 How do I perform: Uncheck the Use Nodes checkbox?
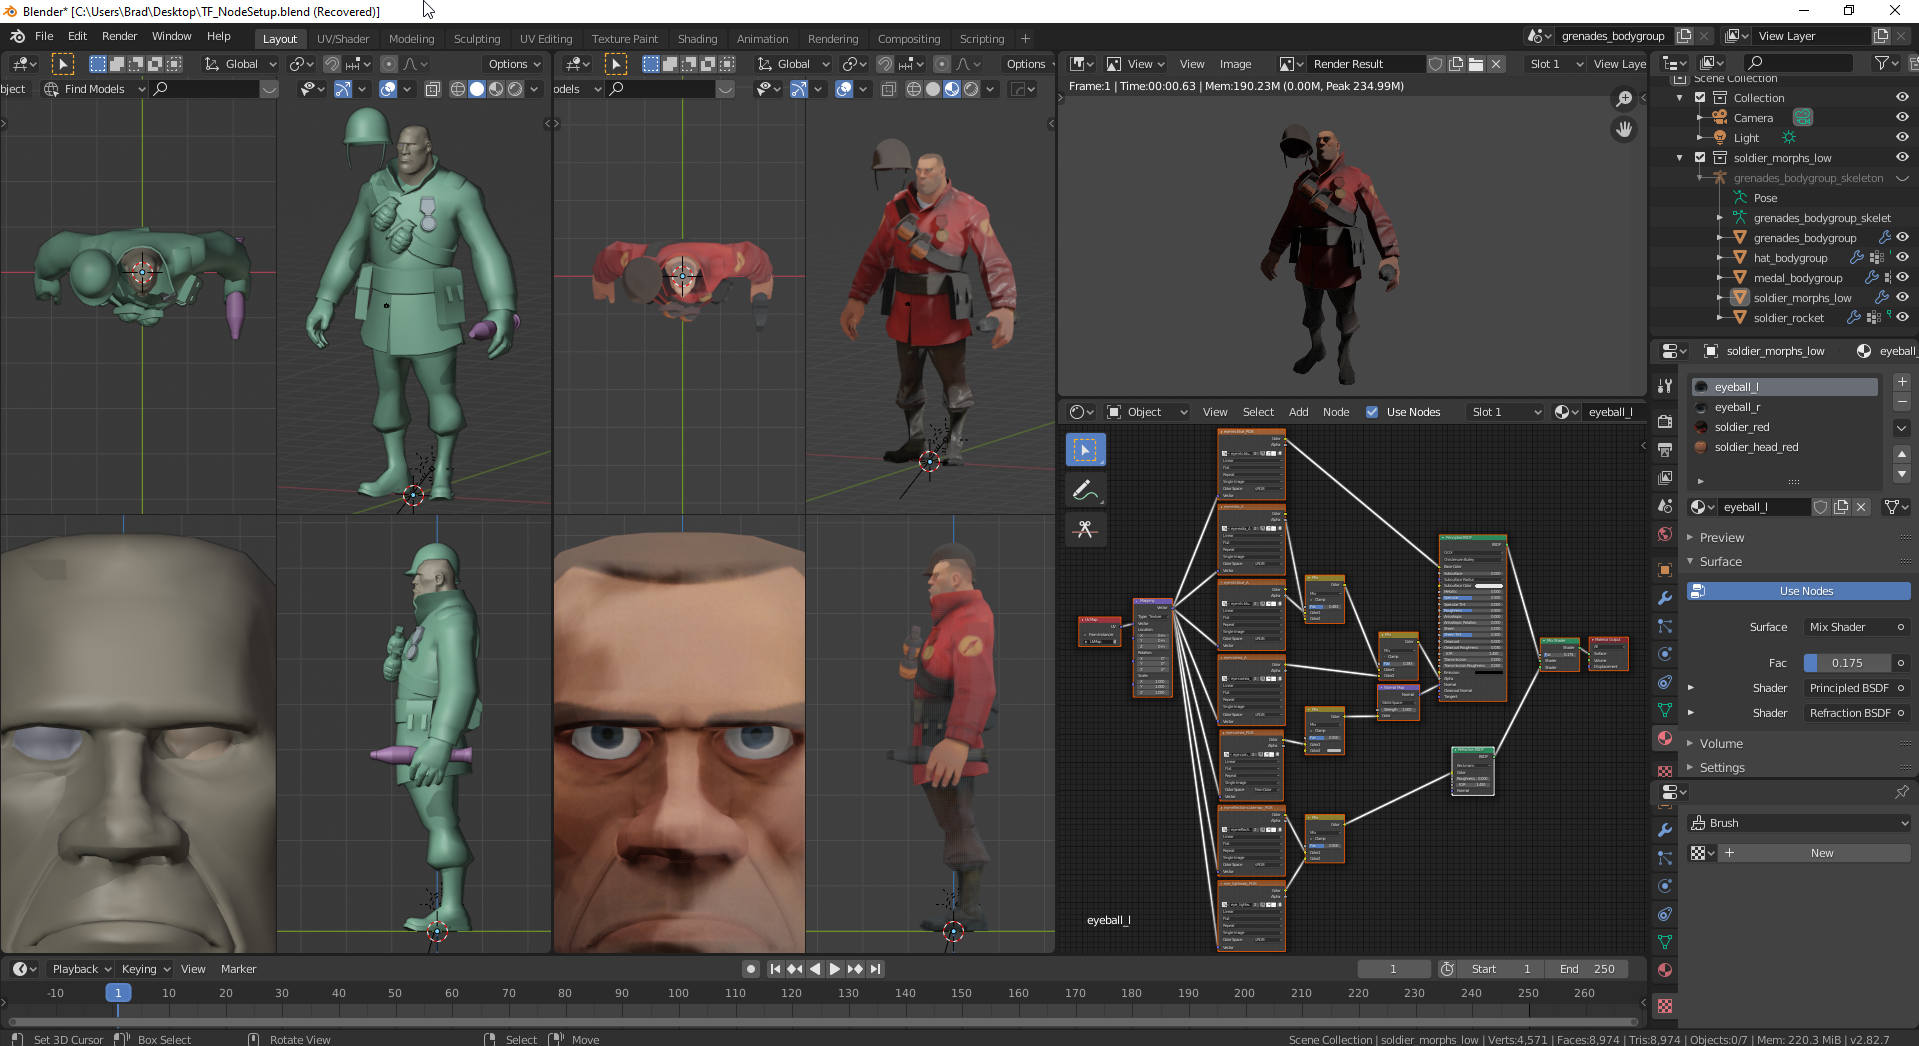[x=1372, y=412]
